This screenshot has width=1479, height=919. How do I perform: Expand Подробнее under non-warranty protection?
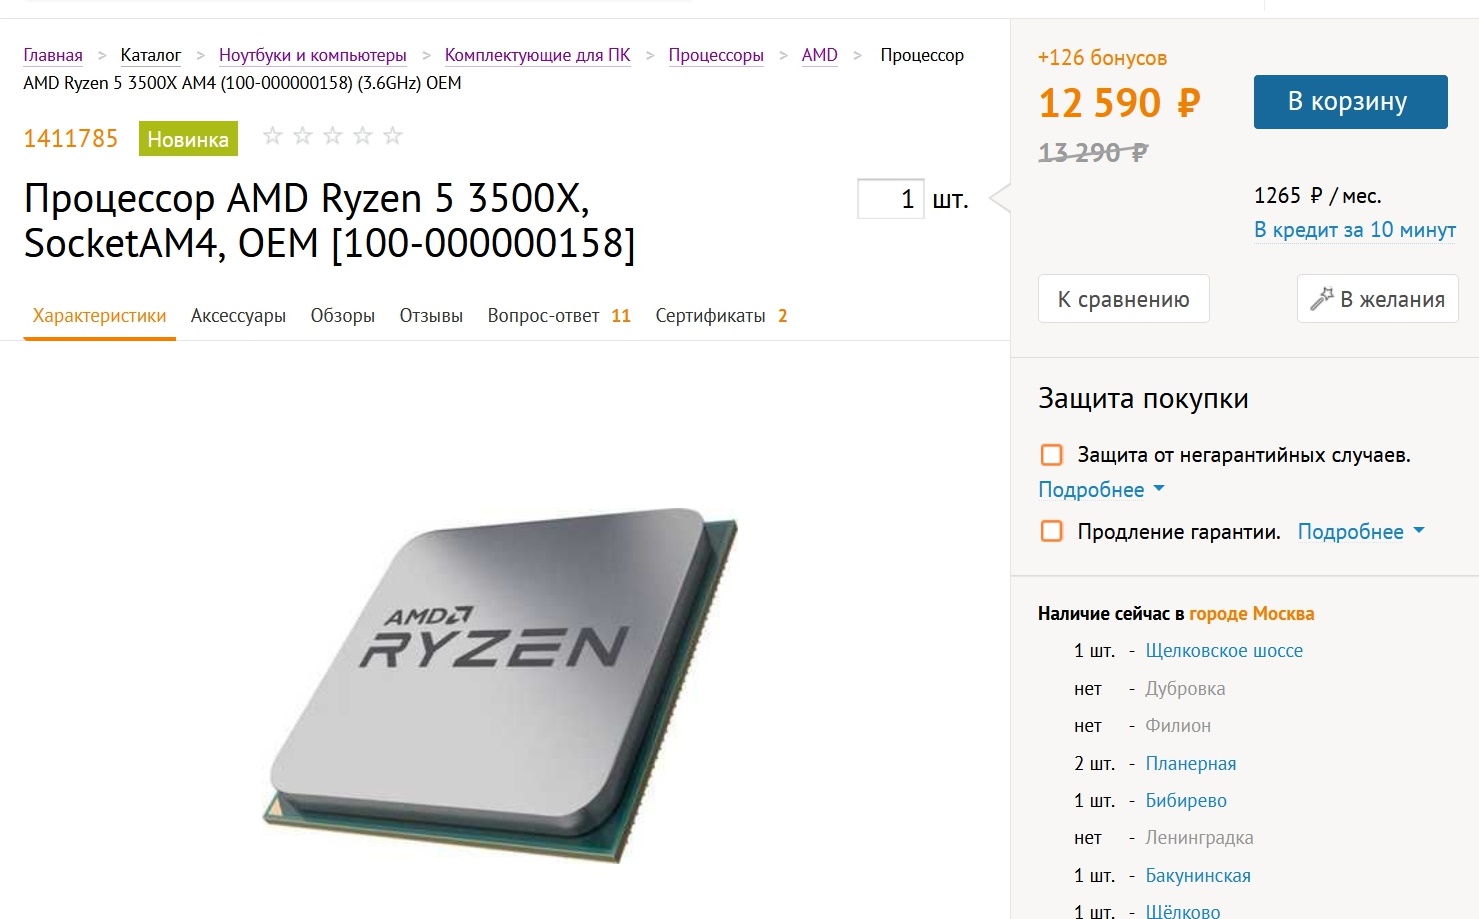point(1101,490)
